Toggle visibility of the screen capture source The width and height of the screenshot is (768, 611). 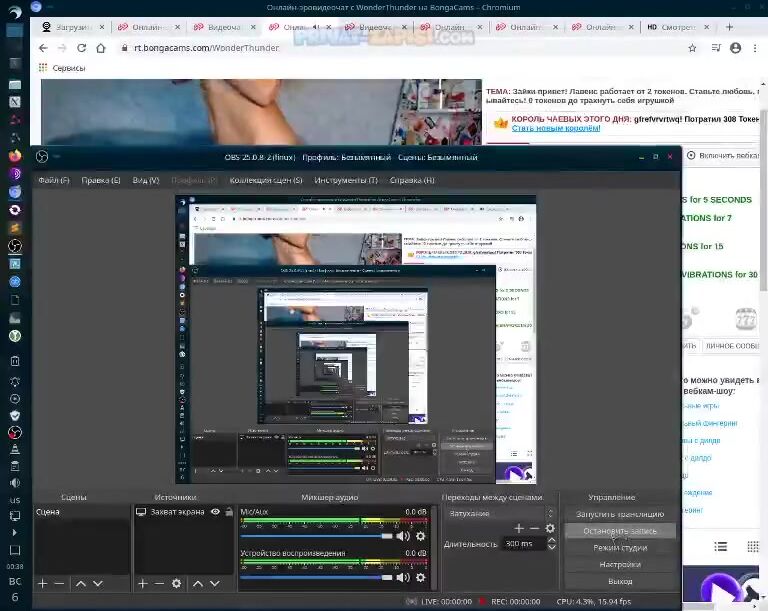tap(215, 512)
